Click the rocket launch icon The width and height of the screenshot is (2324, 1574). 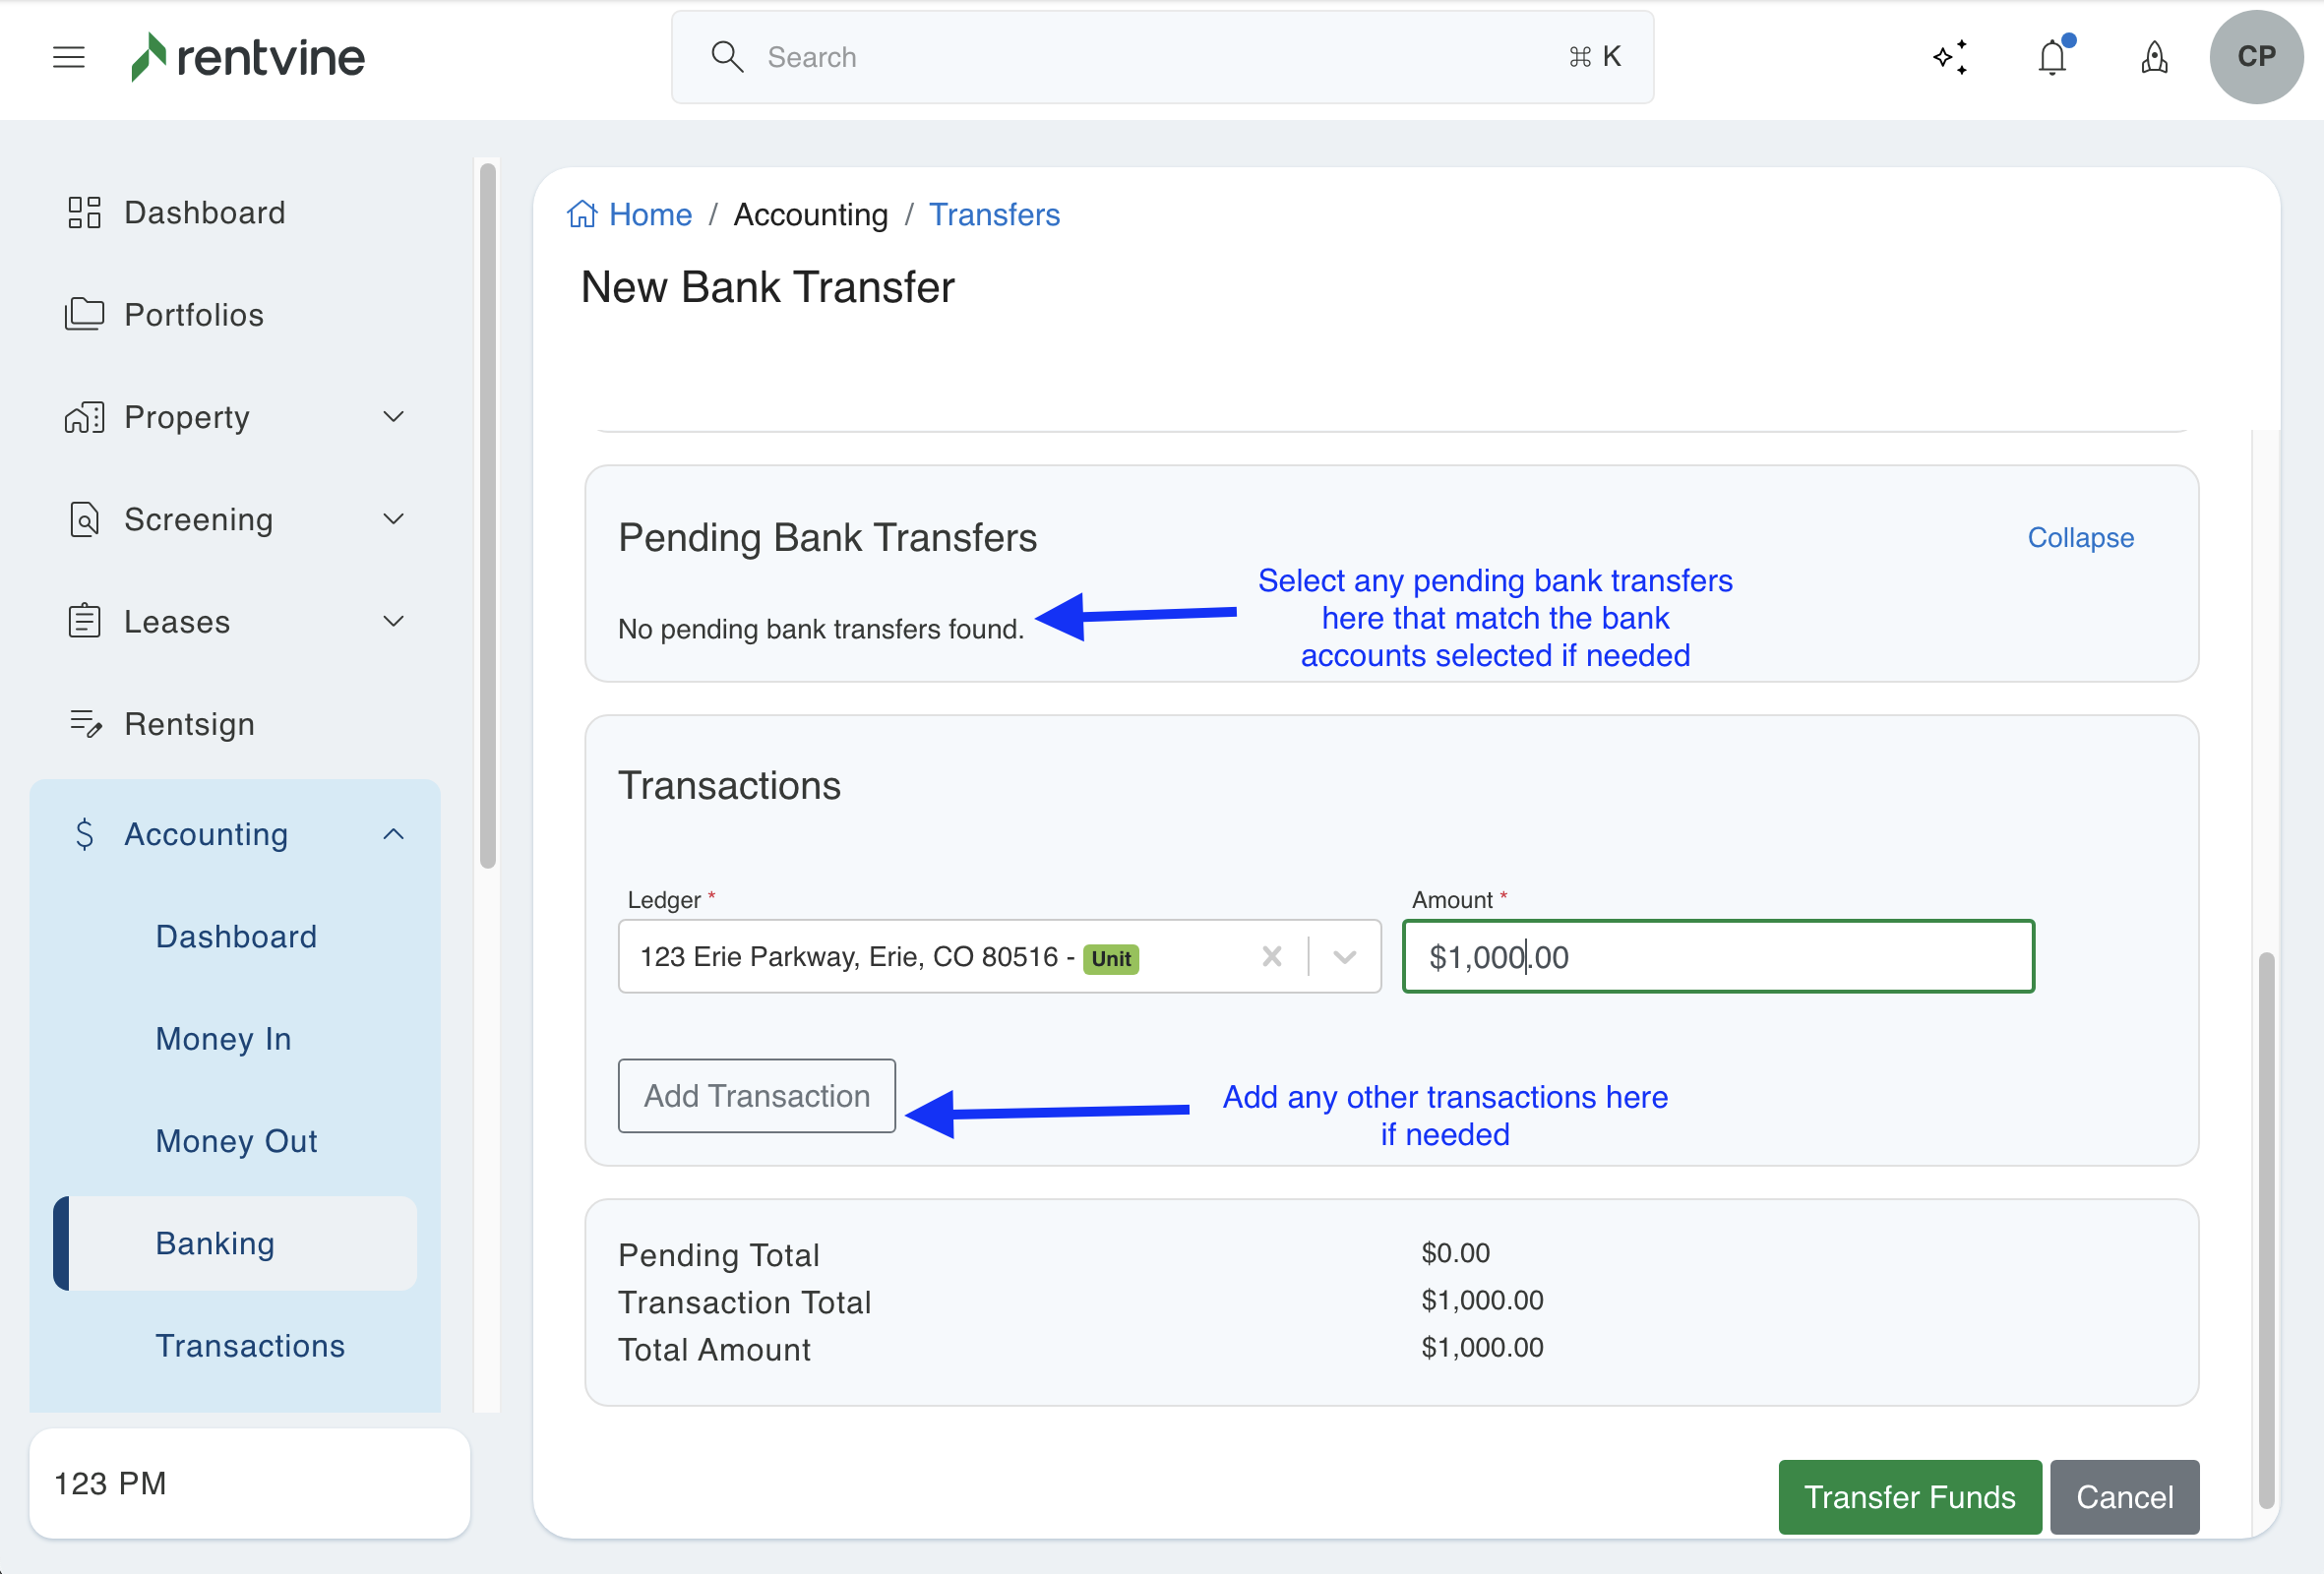coord(2154,57)
